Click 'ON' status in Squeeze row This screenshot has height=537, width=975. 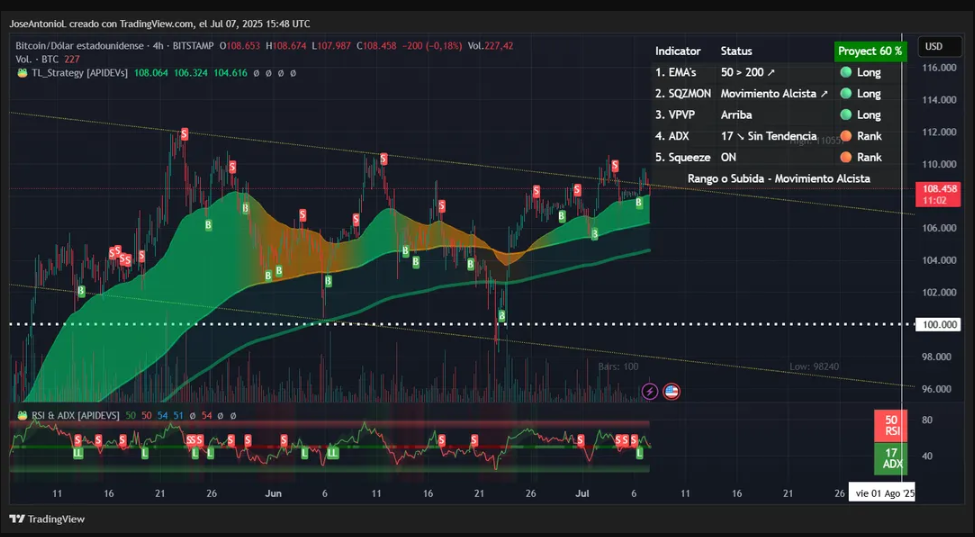click(x=729, y=157)
